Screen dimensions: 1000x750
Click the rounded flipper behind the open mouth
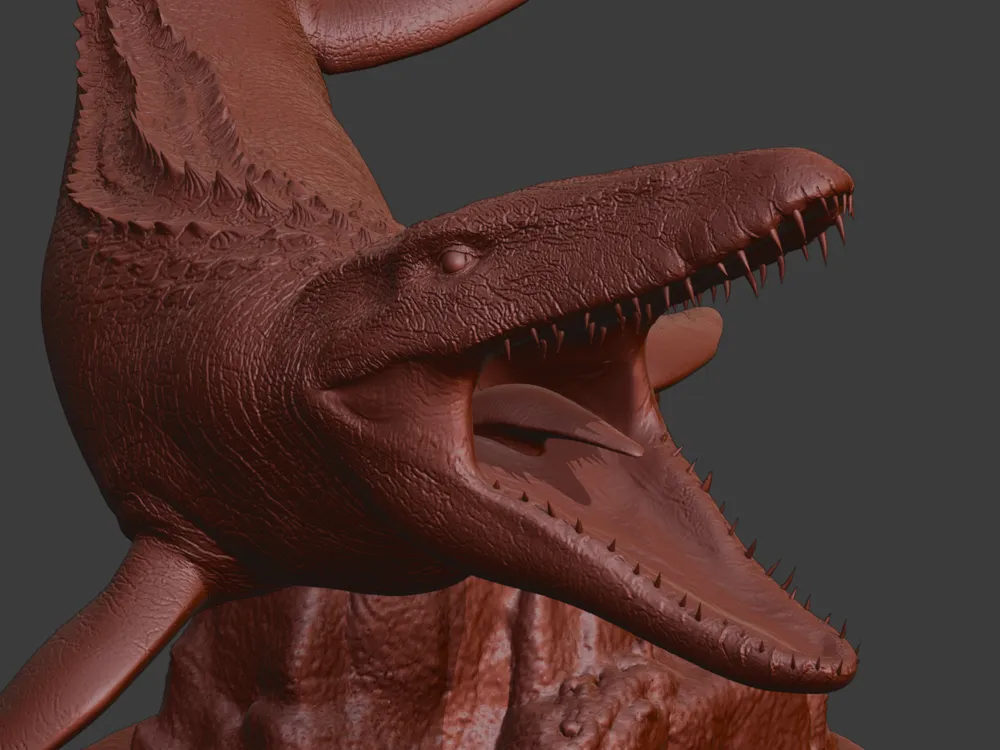click(x=688, y=345)
